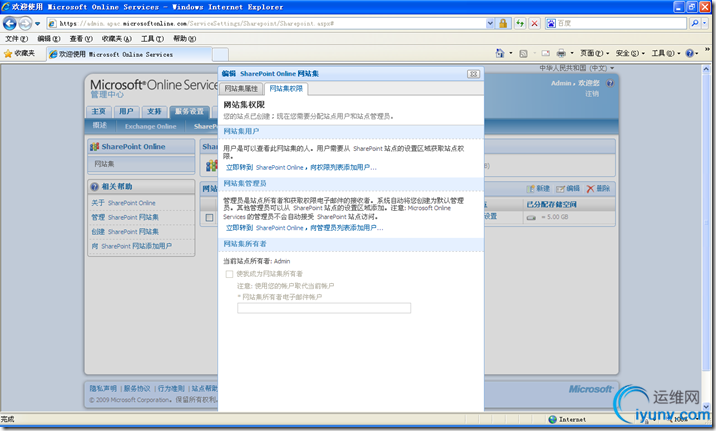Click the help icon next to Admin welcome

click(x=610, y=83)
